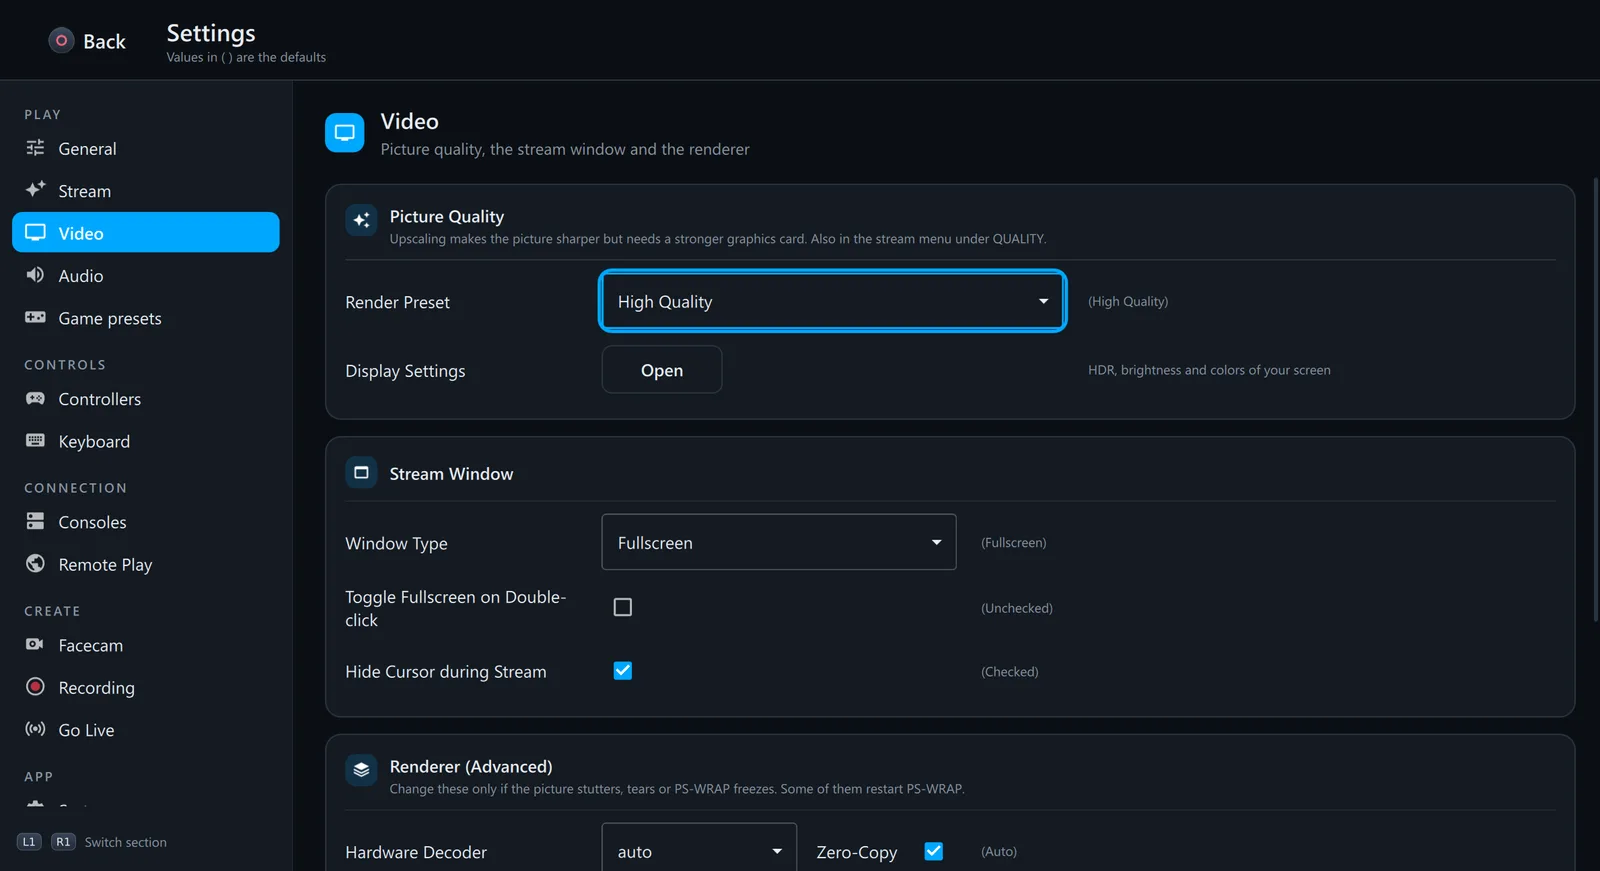Click the Open button for Display Settings
The image size is (1600, 871).
click(662, 370)
